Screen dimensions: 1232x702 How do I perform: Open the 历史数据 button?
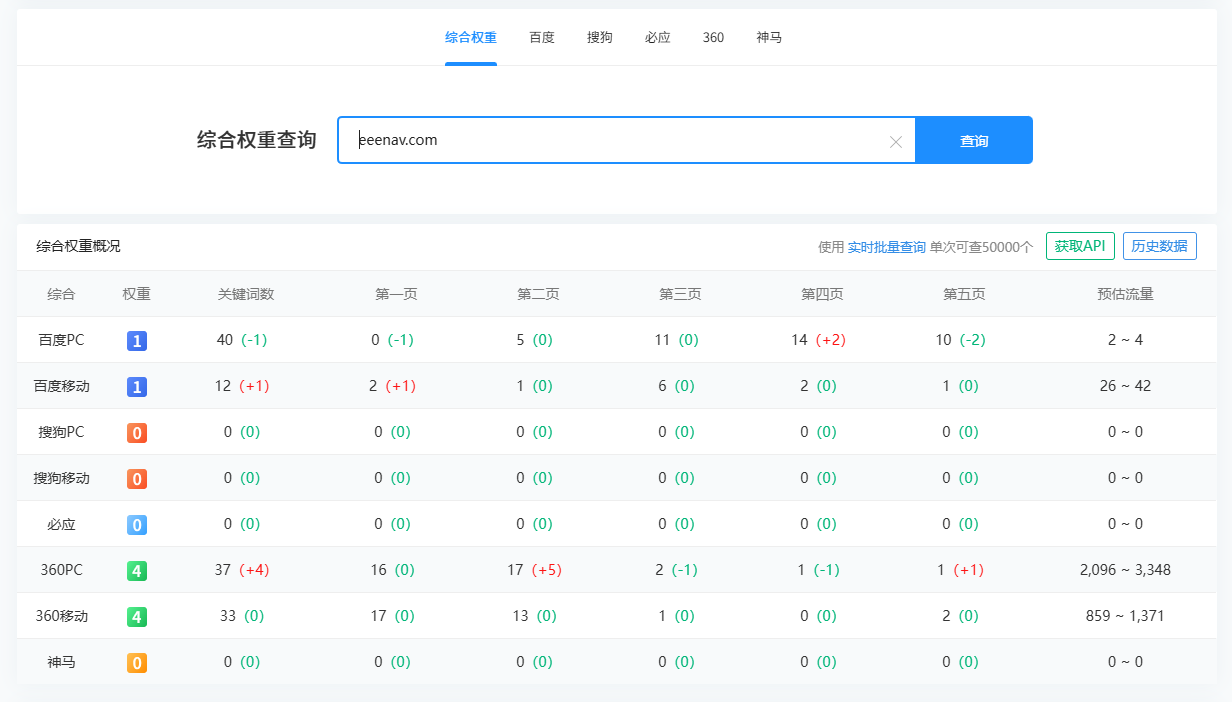click(x=1159, y=246)
